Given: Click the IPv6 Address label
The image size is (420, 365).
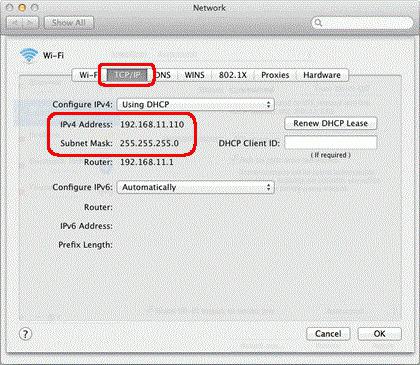Looking at the screenshot, I should coord(86,226).
